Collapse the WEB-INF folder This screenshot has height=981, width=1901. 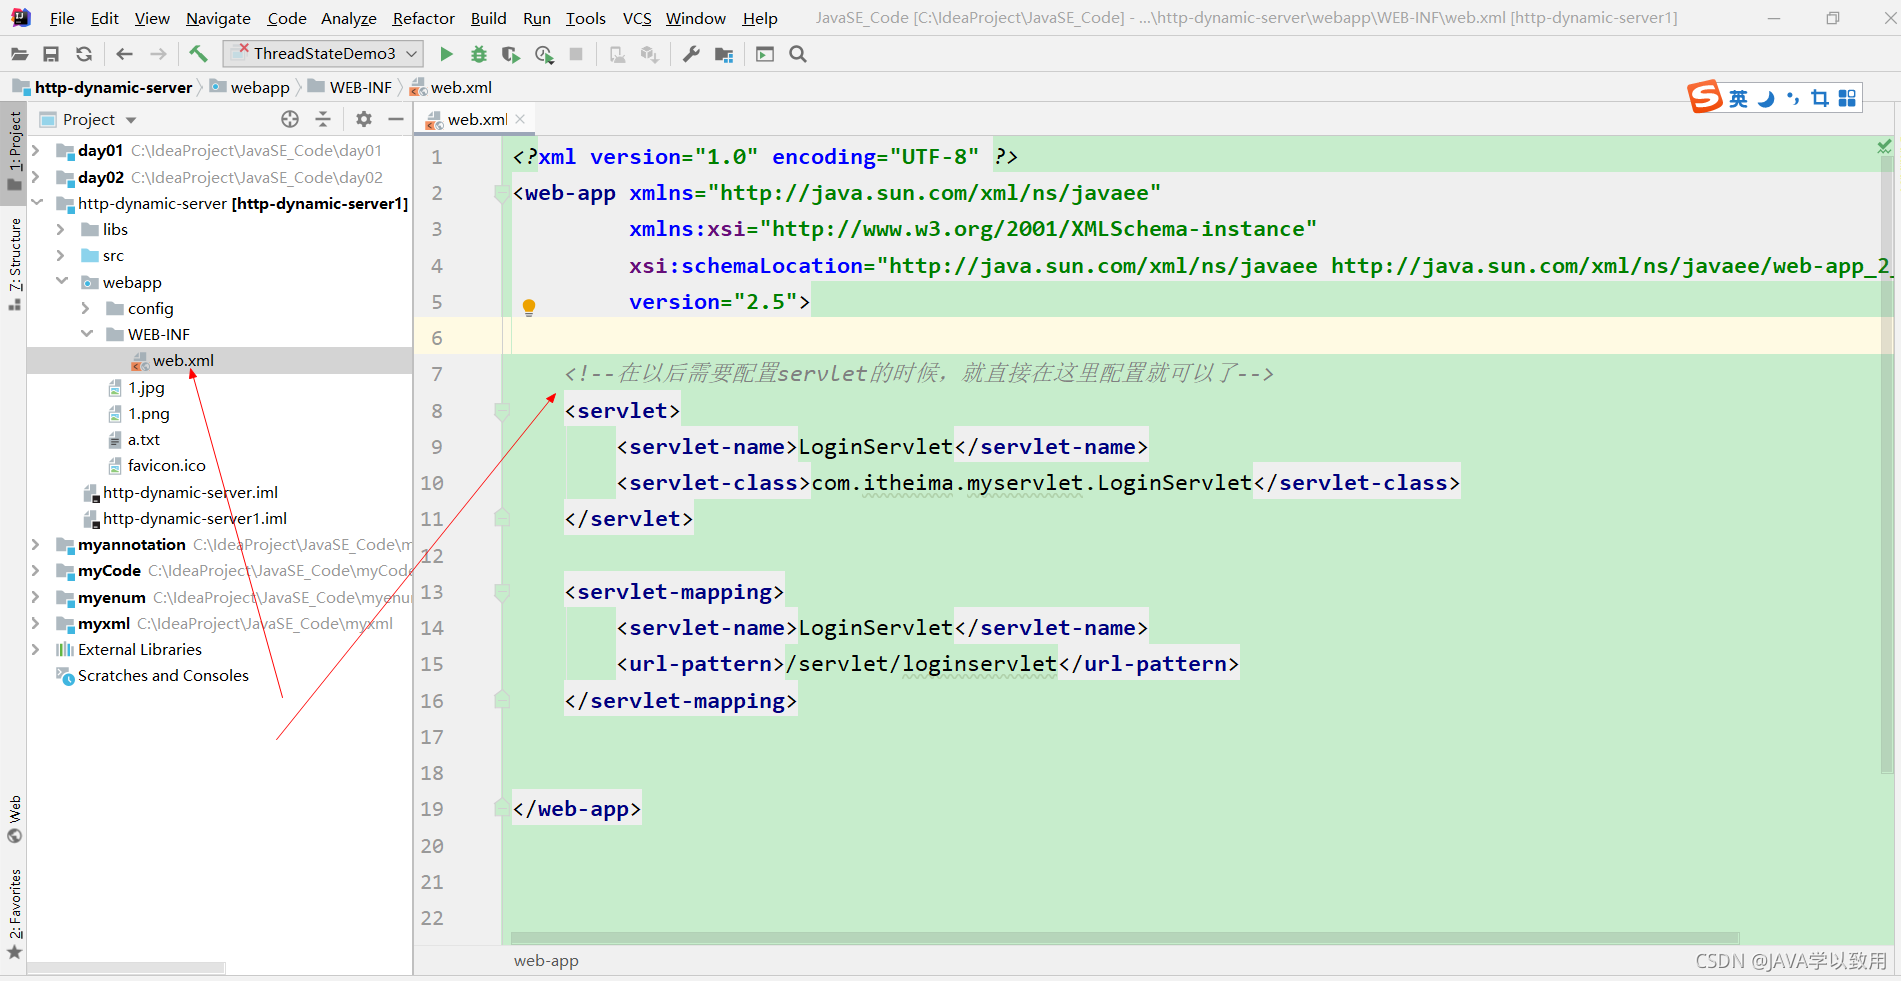point(86,334)
